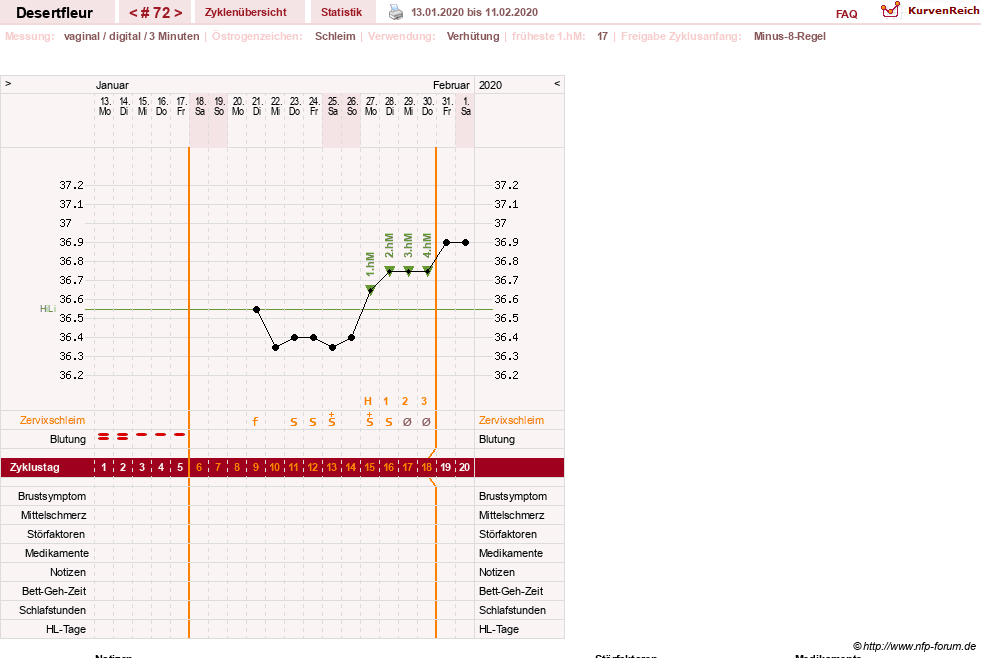
Task: Select the 4.hM temperature marker
Action: point(427,270)
